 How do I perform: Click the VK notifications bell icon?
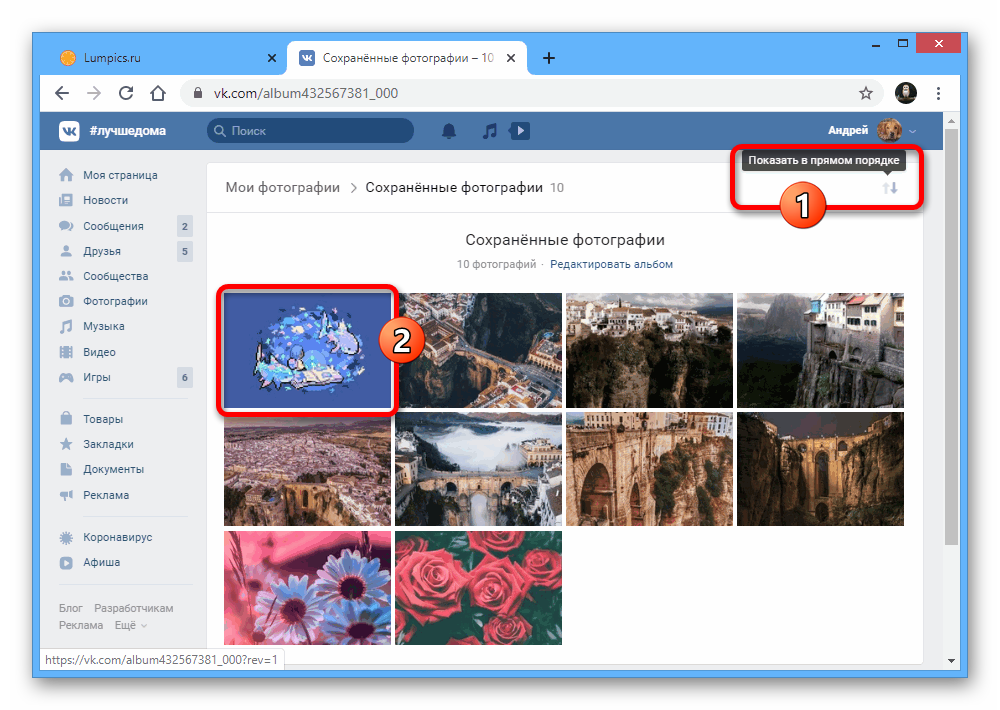tap(449, 131)
